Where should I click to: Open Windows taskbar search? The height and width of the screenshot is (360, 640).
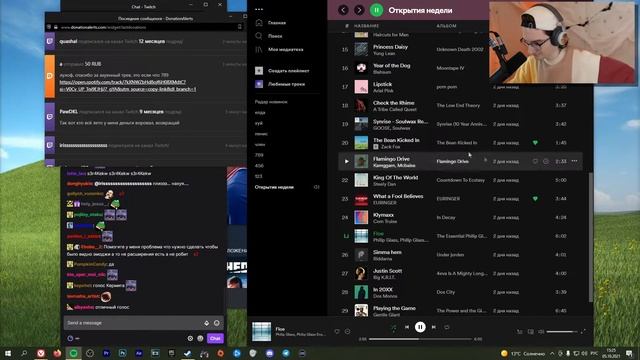click(24, 353)
